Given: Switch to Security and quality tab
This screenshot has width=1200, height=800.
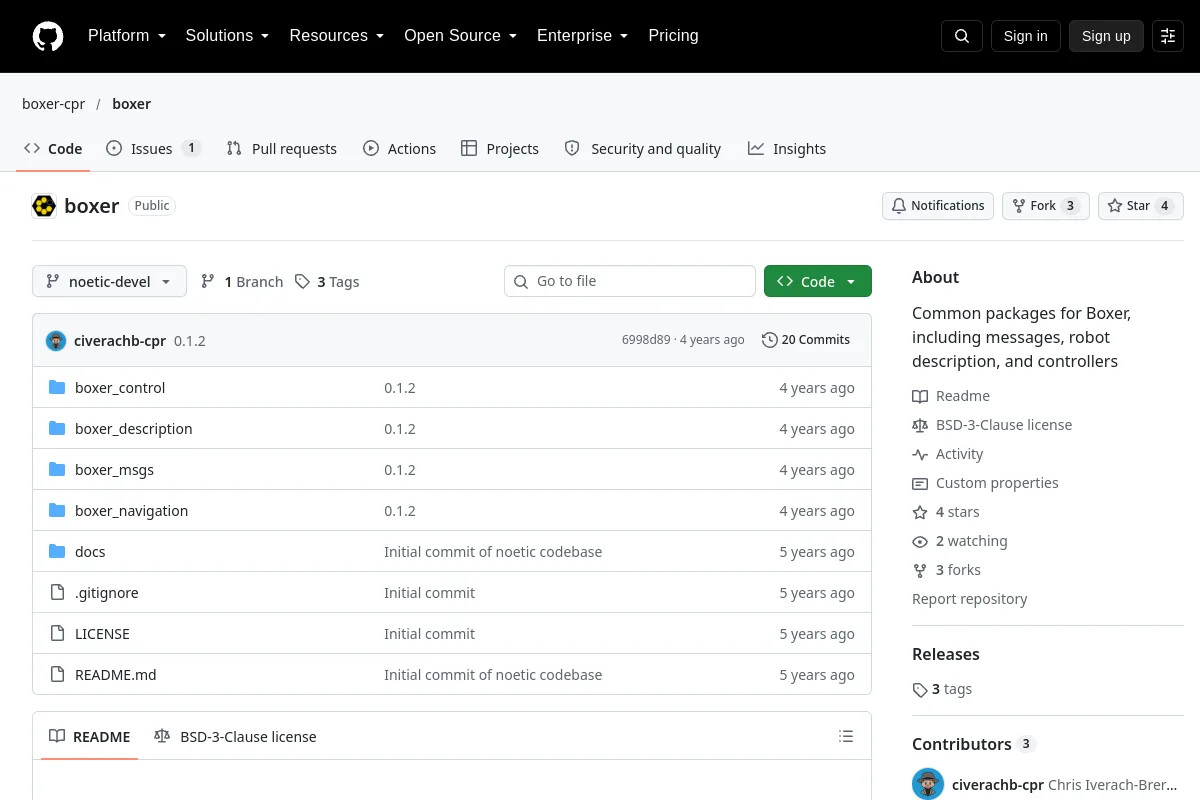Looking at the screenshot, I should (642, 148).
